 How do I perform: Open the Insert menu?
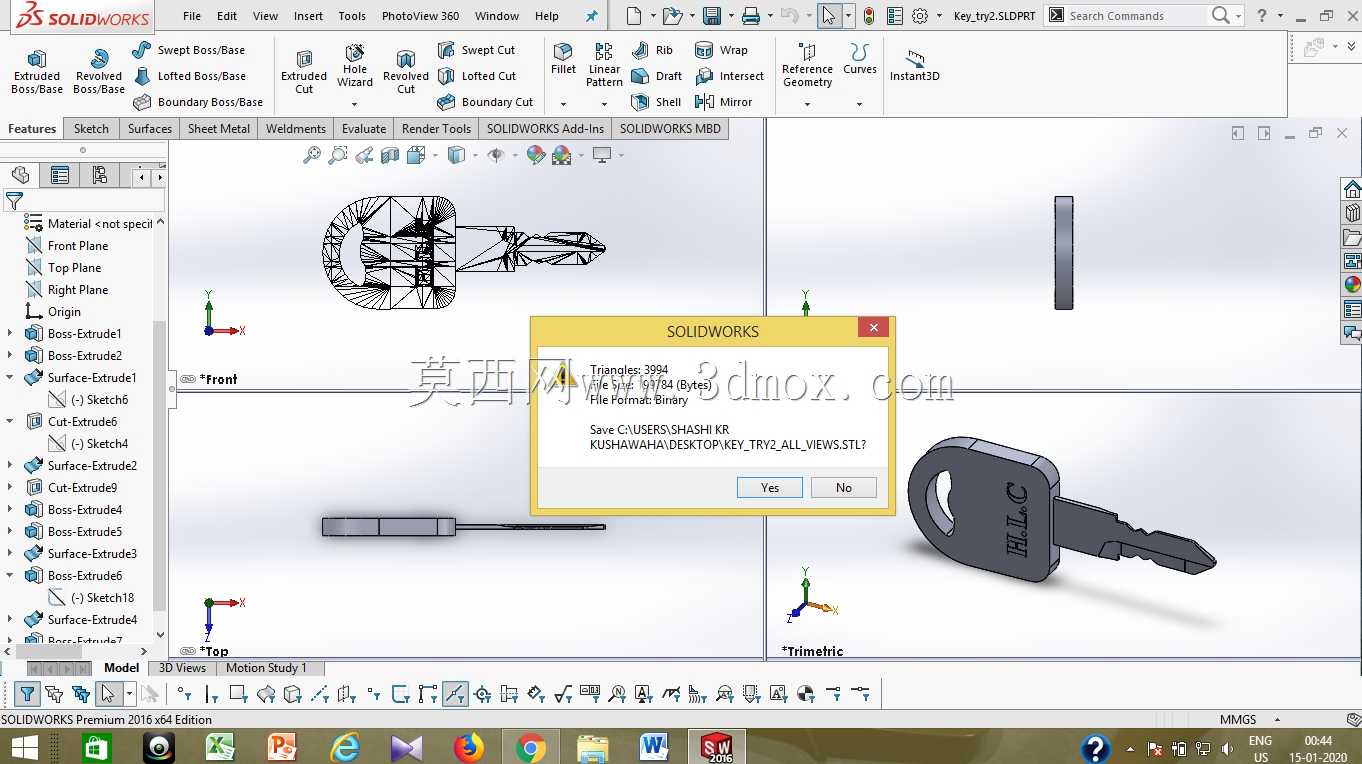308,16
